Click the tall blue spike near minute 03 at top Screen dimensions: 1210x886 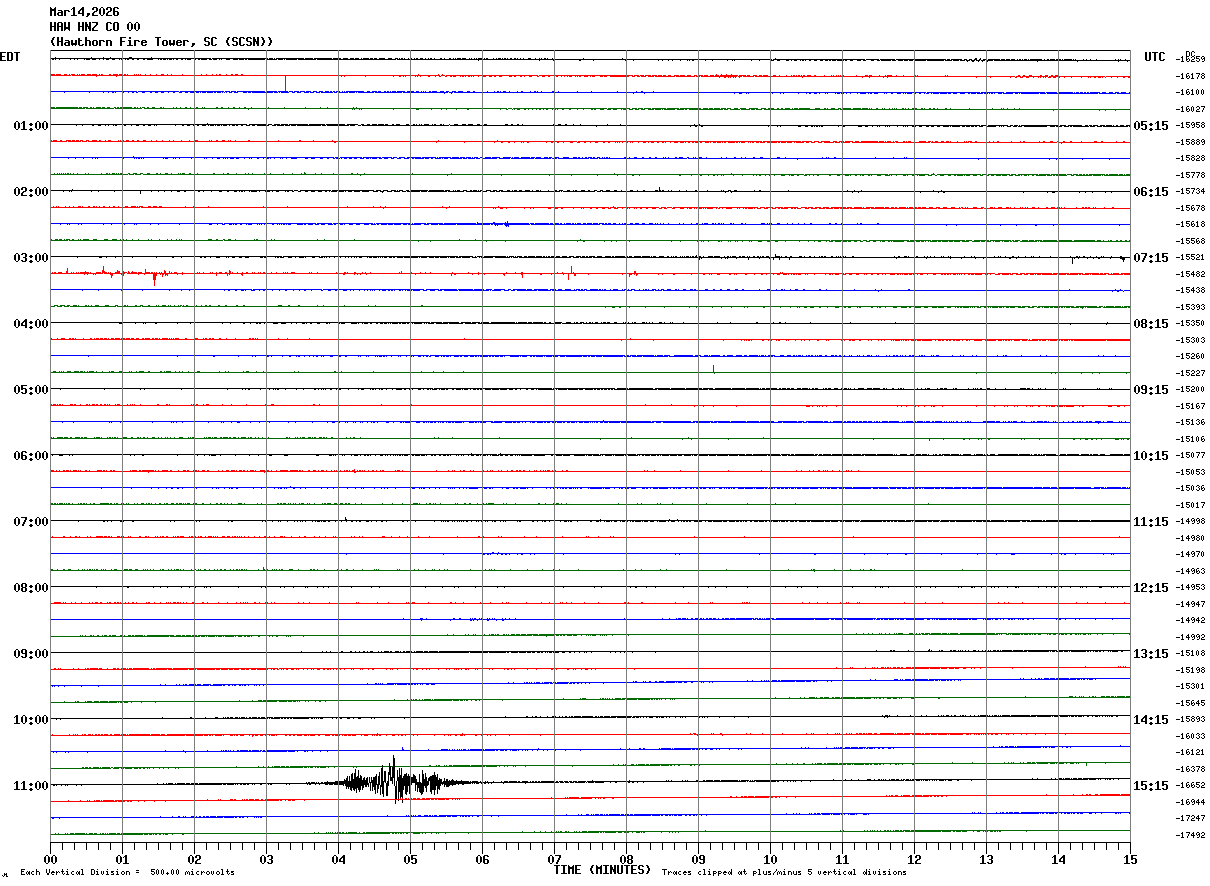(285, 83)
